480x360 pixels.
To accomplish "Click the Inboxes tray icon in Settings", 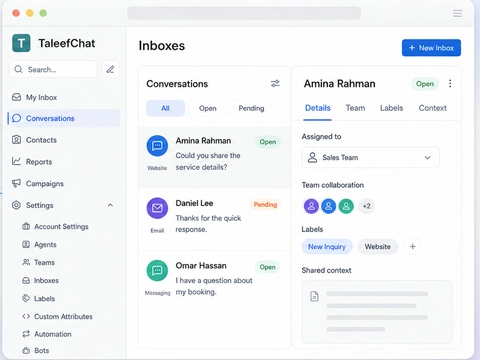I will pos(26,280).
